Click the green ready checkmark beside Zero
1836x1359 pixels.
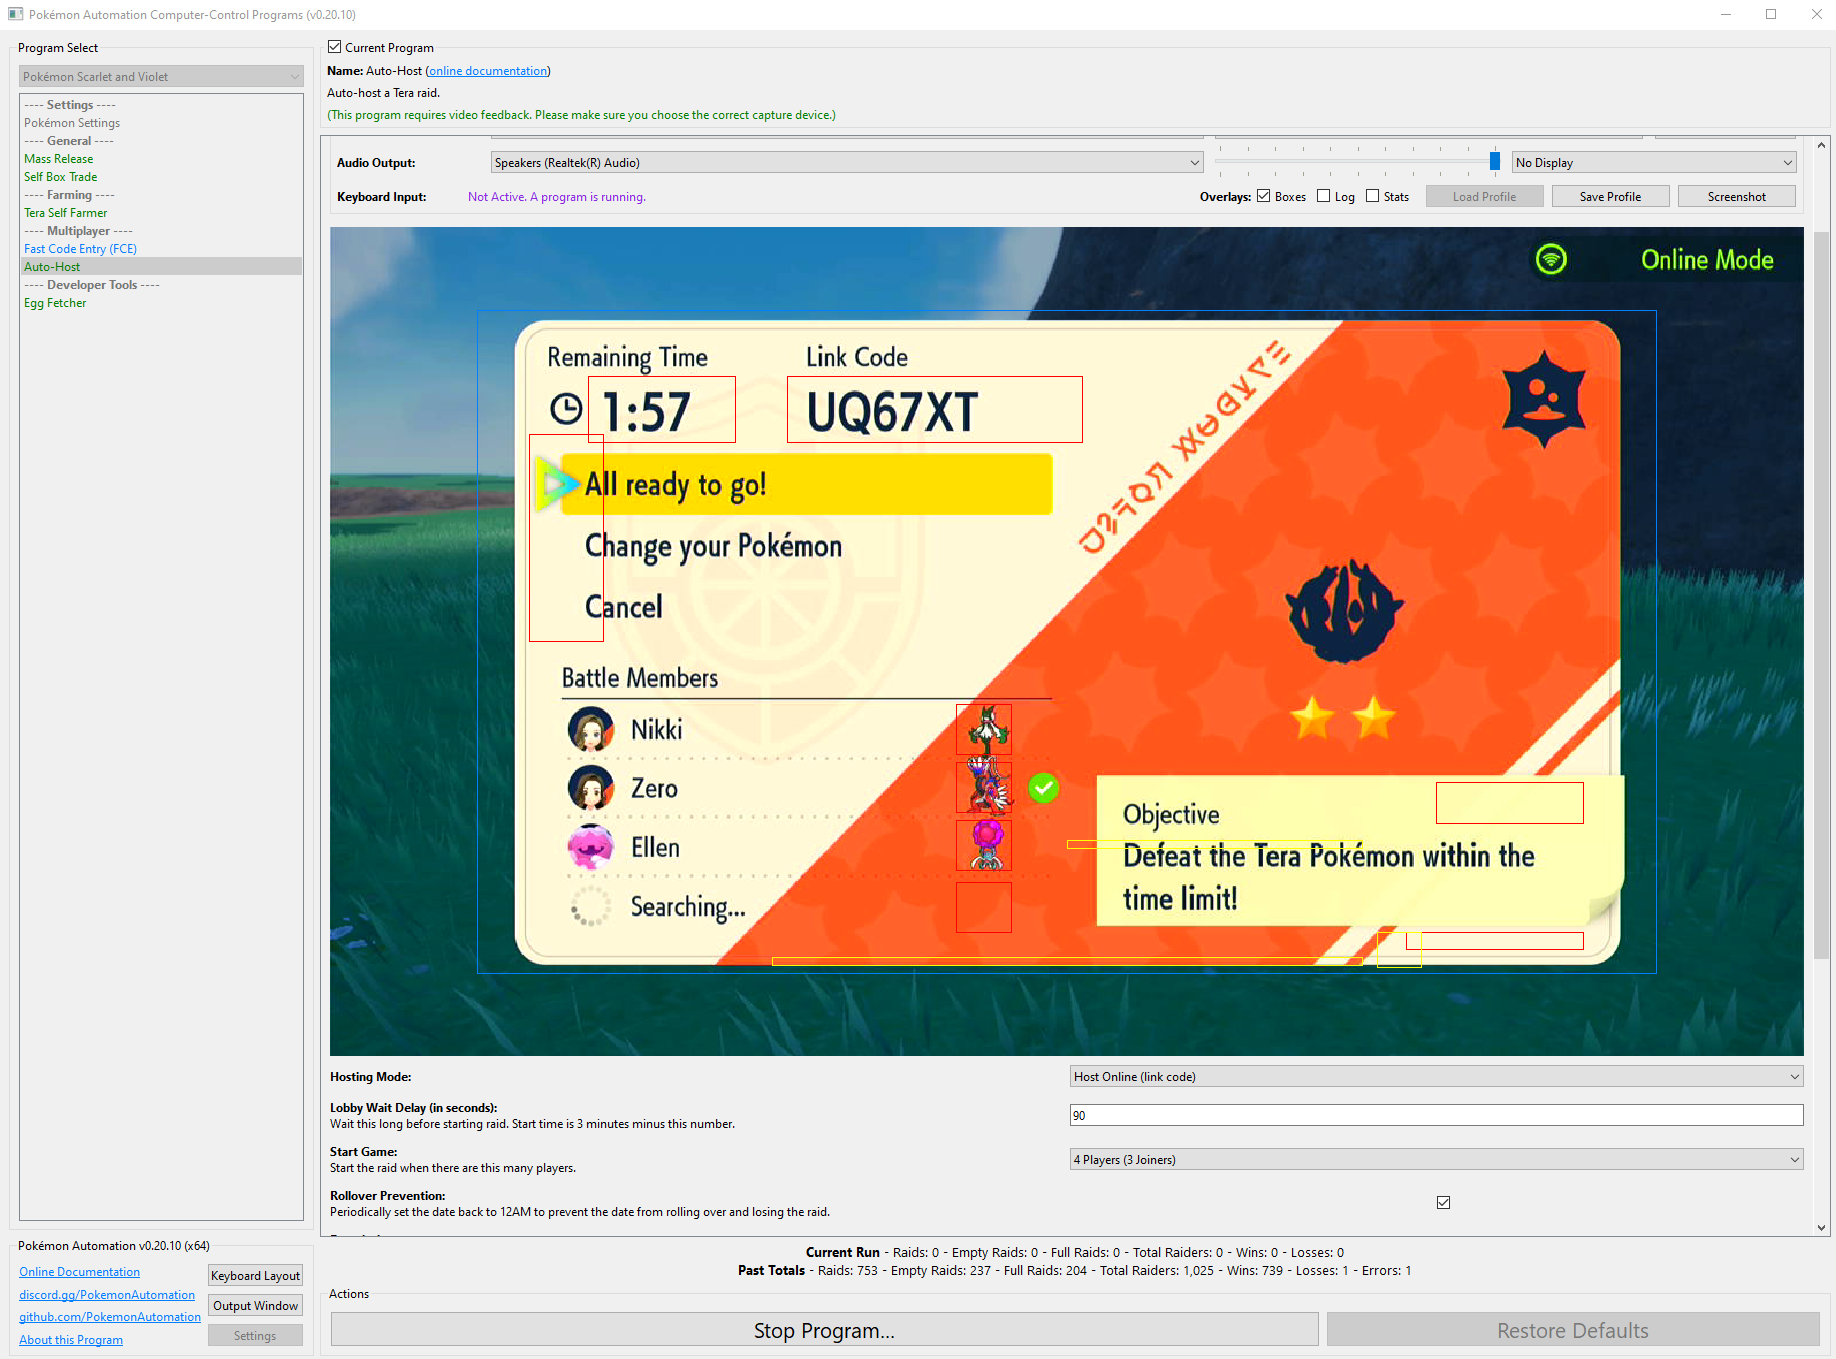(x=1043, y=788)
